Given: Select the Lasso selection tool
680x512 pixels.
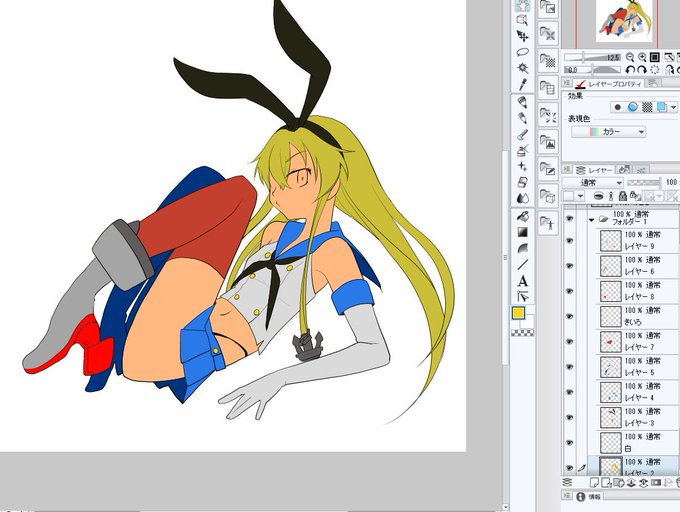Looking at the screenshot, I should [x=523, y=52].
